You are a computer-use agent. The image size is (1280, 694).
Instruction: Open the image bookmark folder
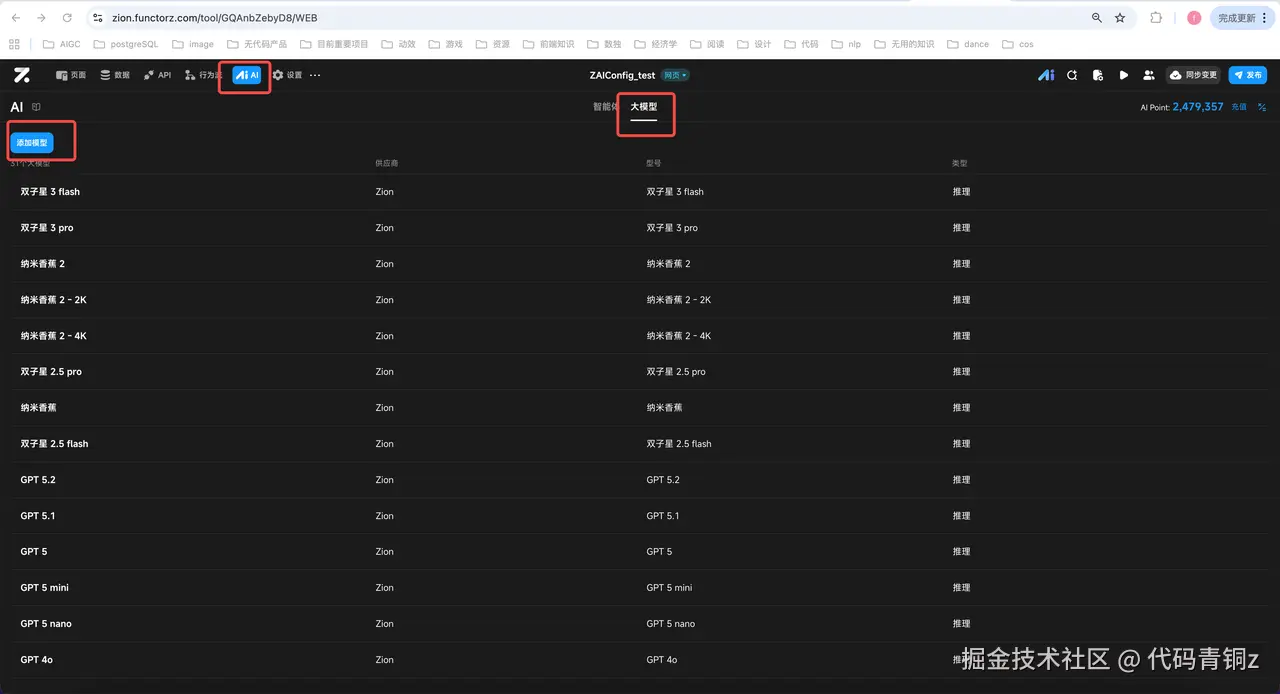pyautogui.click(x=194, y=44)
